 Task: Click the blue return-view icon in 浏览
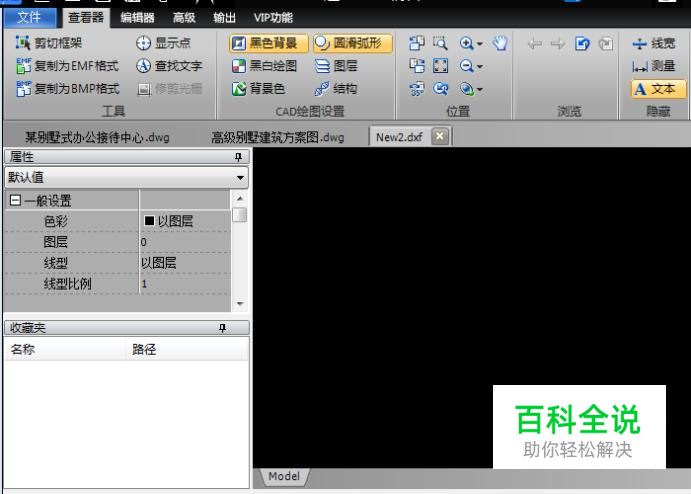[582, 43]
